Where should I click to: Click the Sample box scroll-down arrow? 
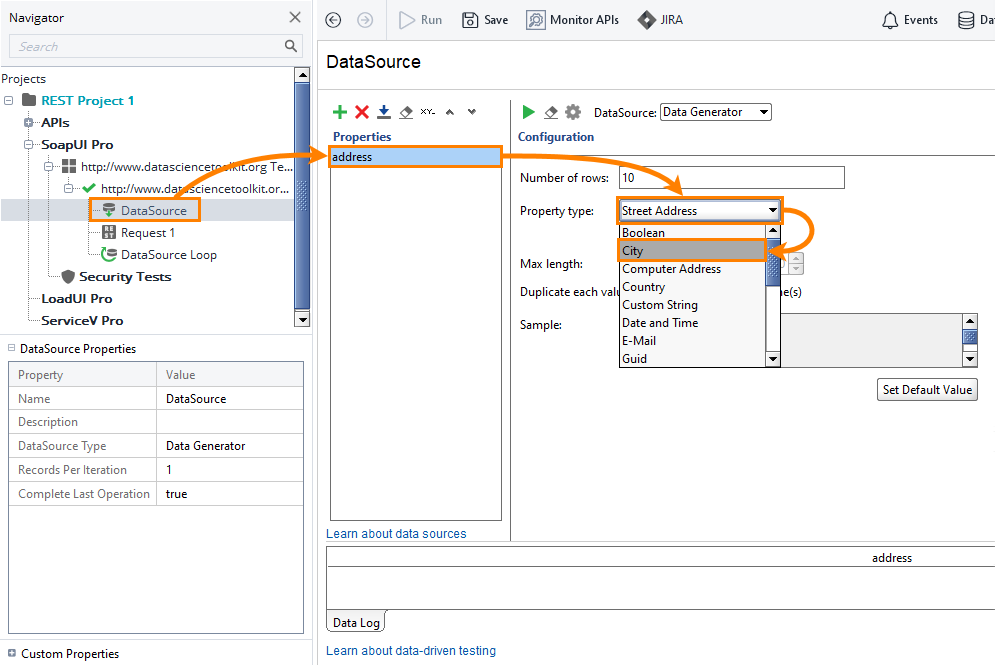coord(970,359)
